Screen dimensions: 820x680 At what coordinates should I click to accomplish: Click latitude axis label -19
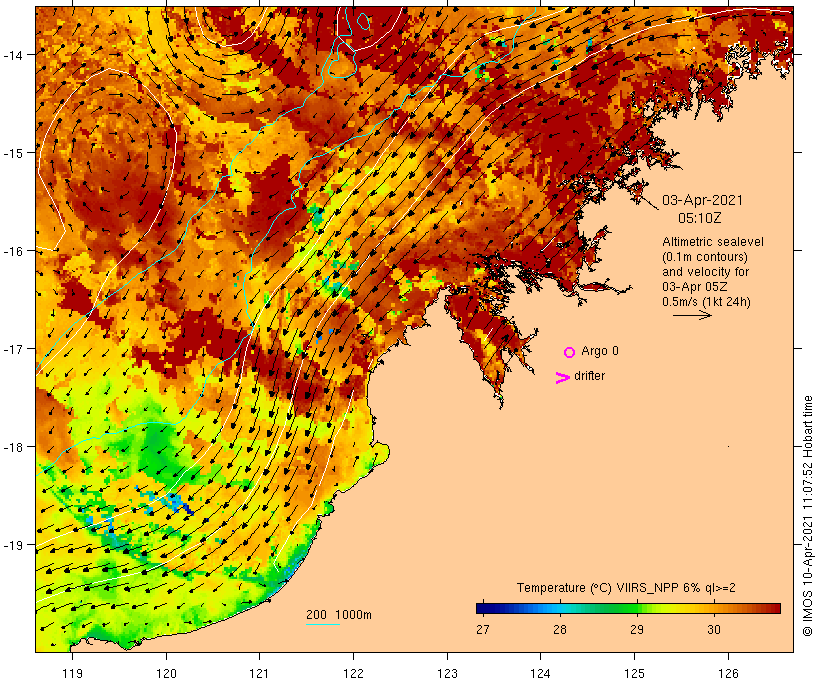click(x=13, y=545)
